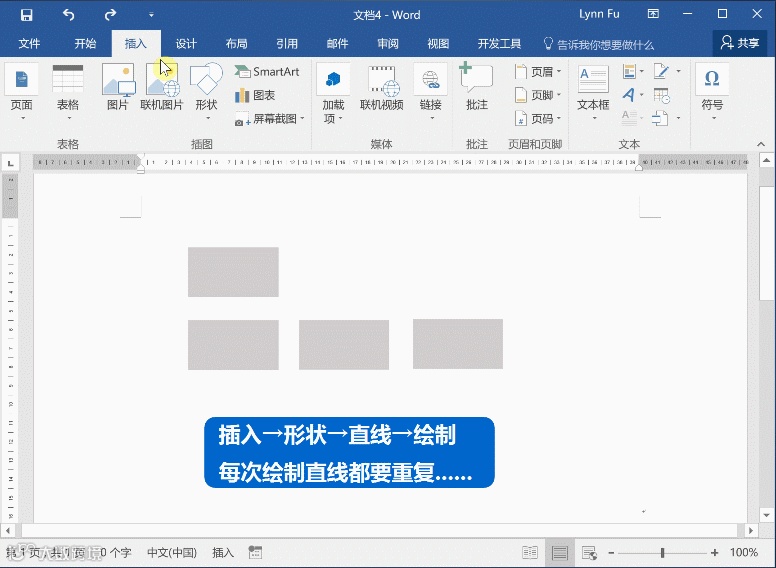Switch to the Home (开始) tab
This screenshot has height=568, width=776.
(x=85, y=44)
